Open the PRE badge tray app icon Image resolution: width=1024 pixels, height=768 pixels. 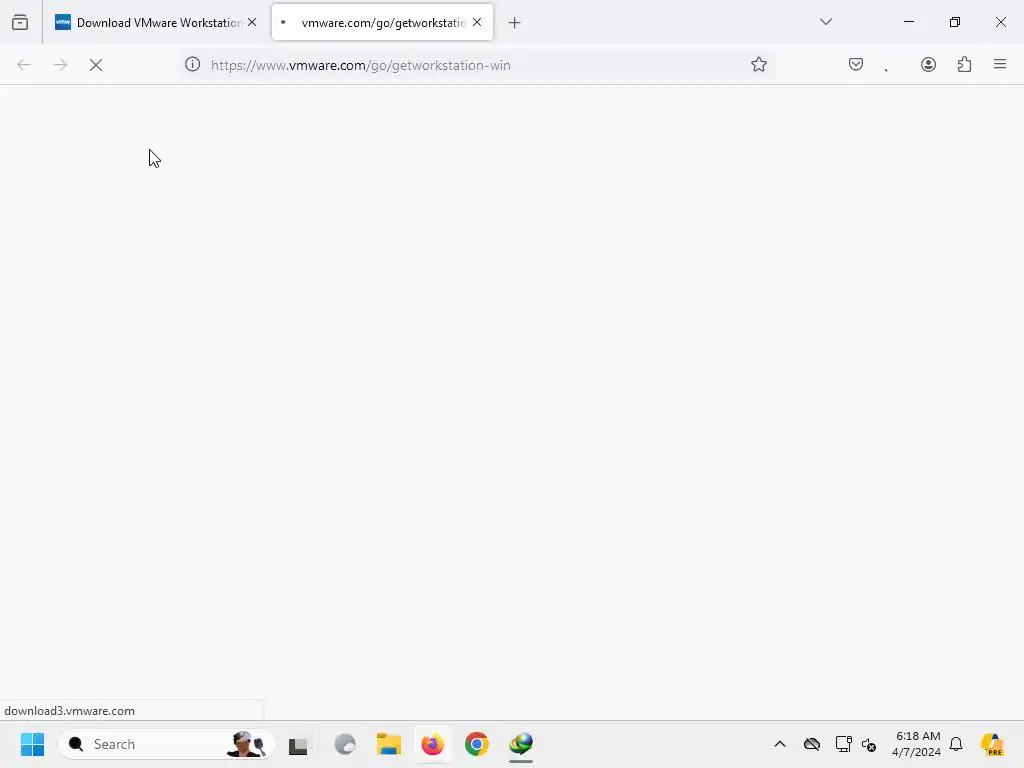pos(992,744)
